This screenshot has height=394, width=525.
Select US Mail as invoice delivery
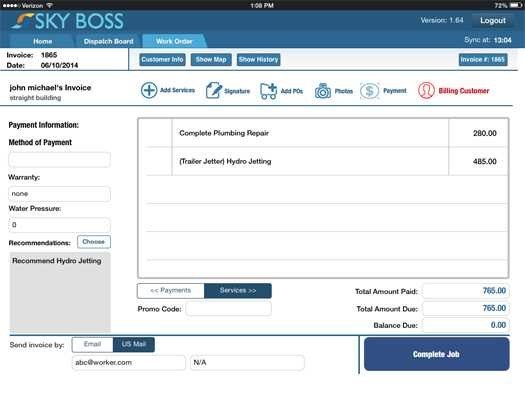click(134, 344)
